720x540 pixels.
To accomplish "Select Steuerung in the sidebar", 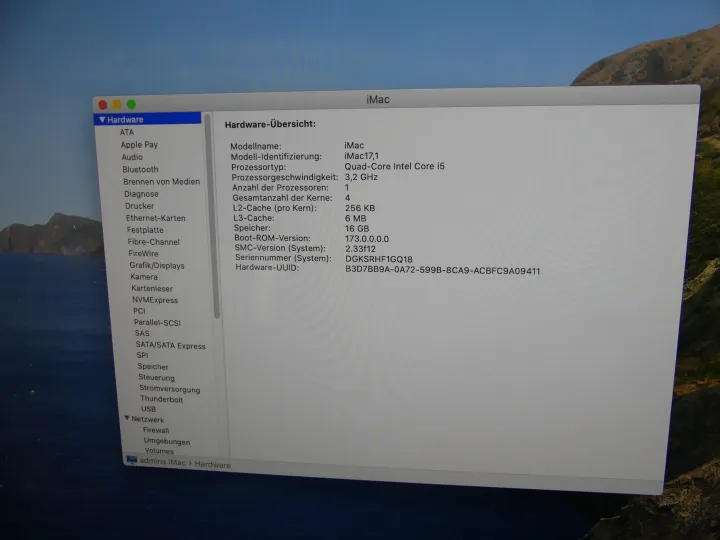I will 157,377.
